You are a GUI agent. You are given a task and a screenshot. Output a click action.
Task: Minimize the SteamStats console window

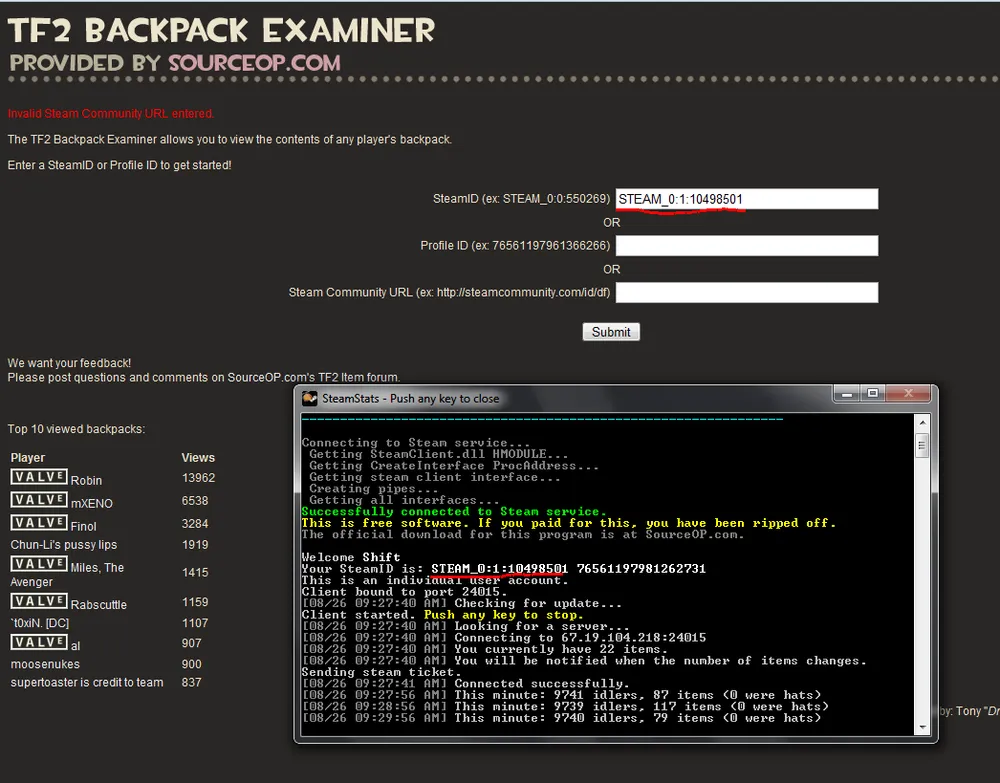tap(846, 394)
